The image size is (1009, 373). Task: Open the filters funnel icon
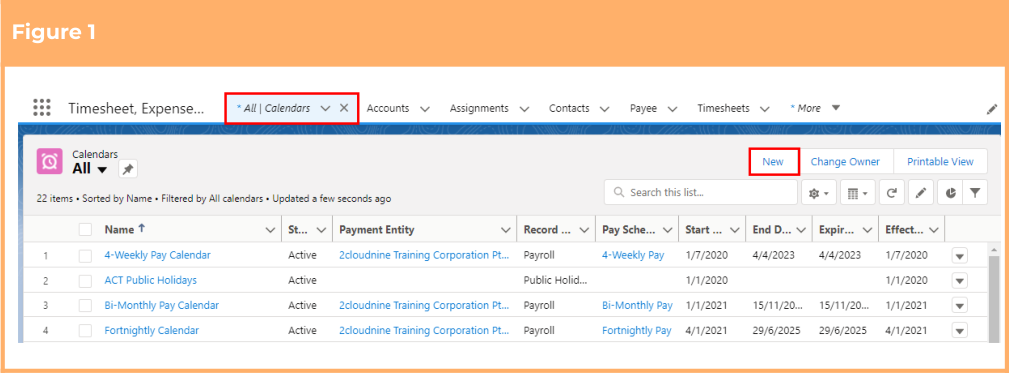coord(975,193)
